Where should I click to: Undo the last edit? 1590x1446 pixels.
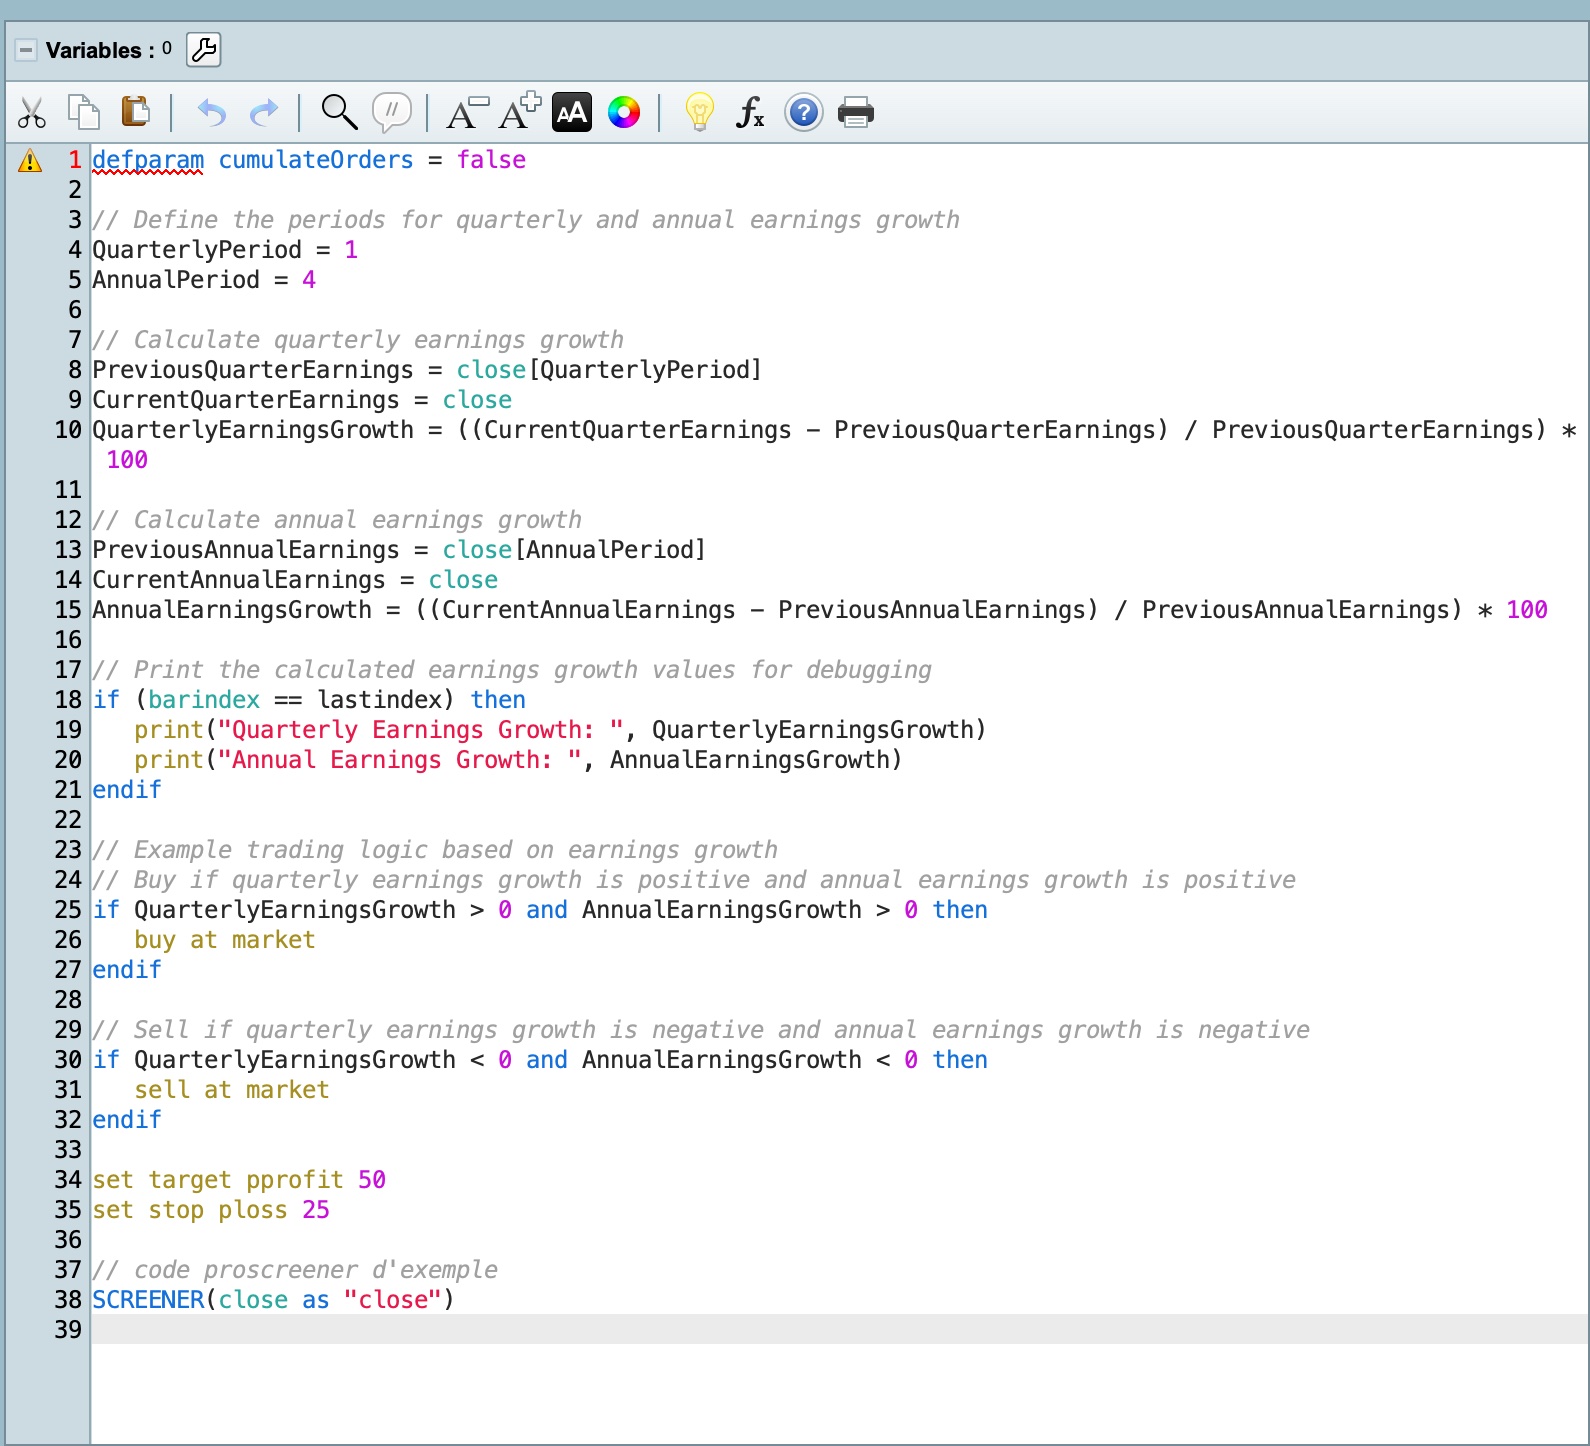[211, 113]
